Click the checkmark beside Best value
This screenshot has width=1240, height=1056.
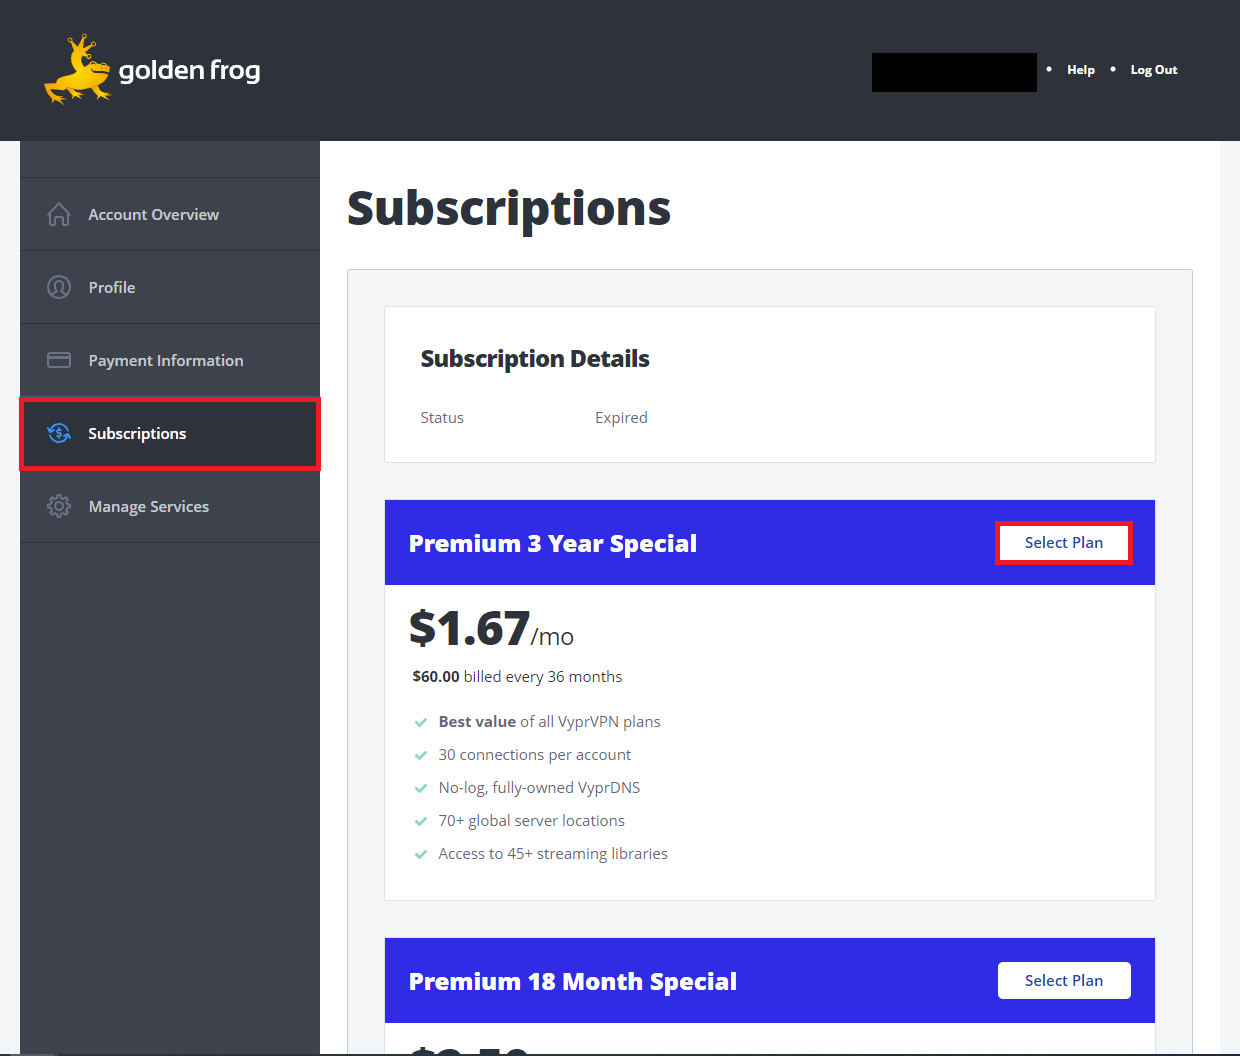point(421,721)
